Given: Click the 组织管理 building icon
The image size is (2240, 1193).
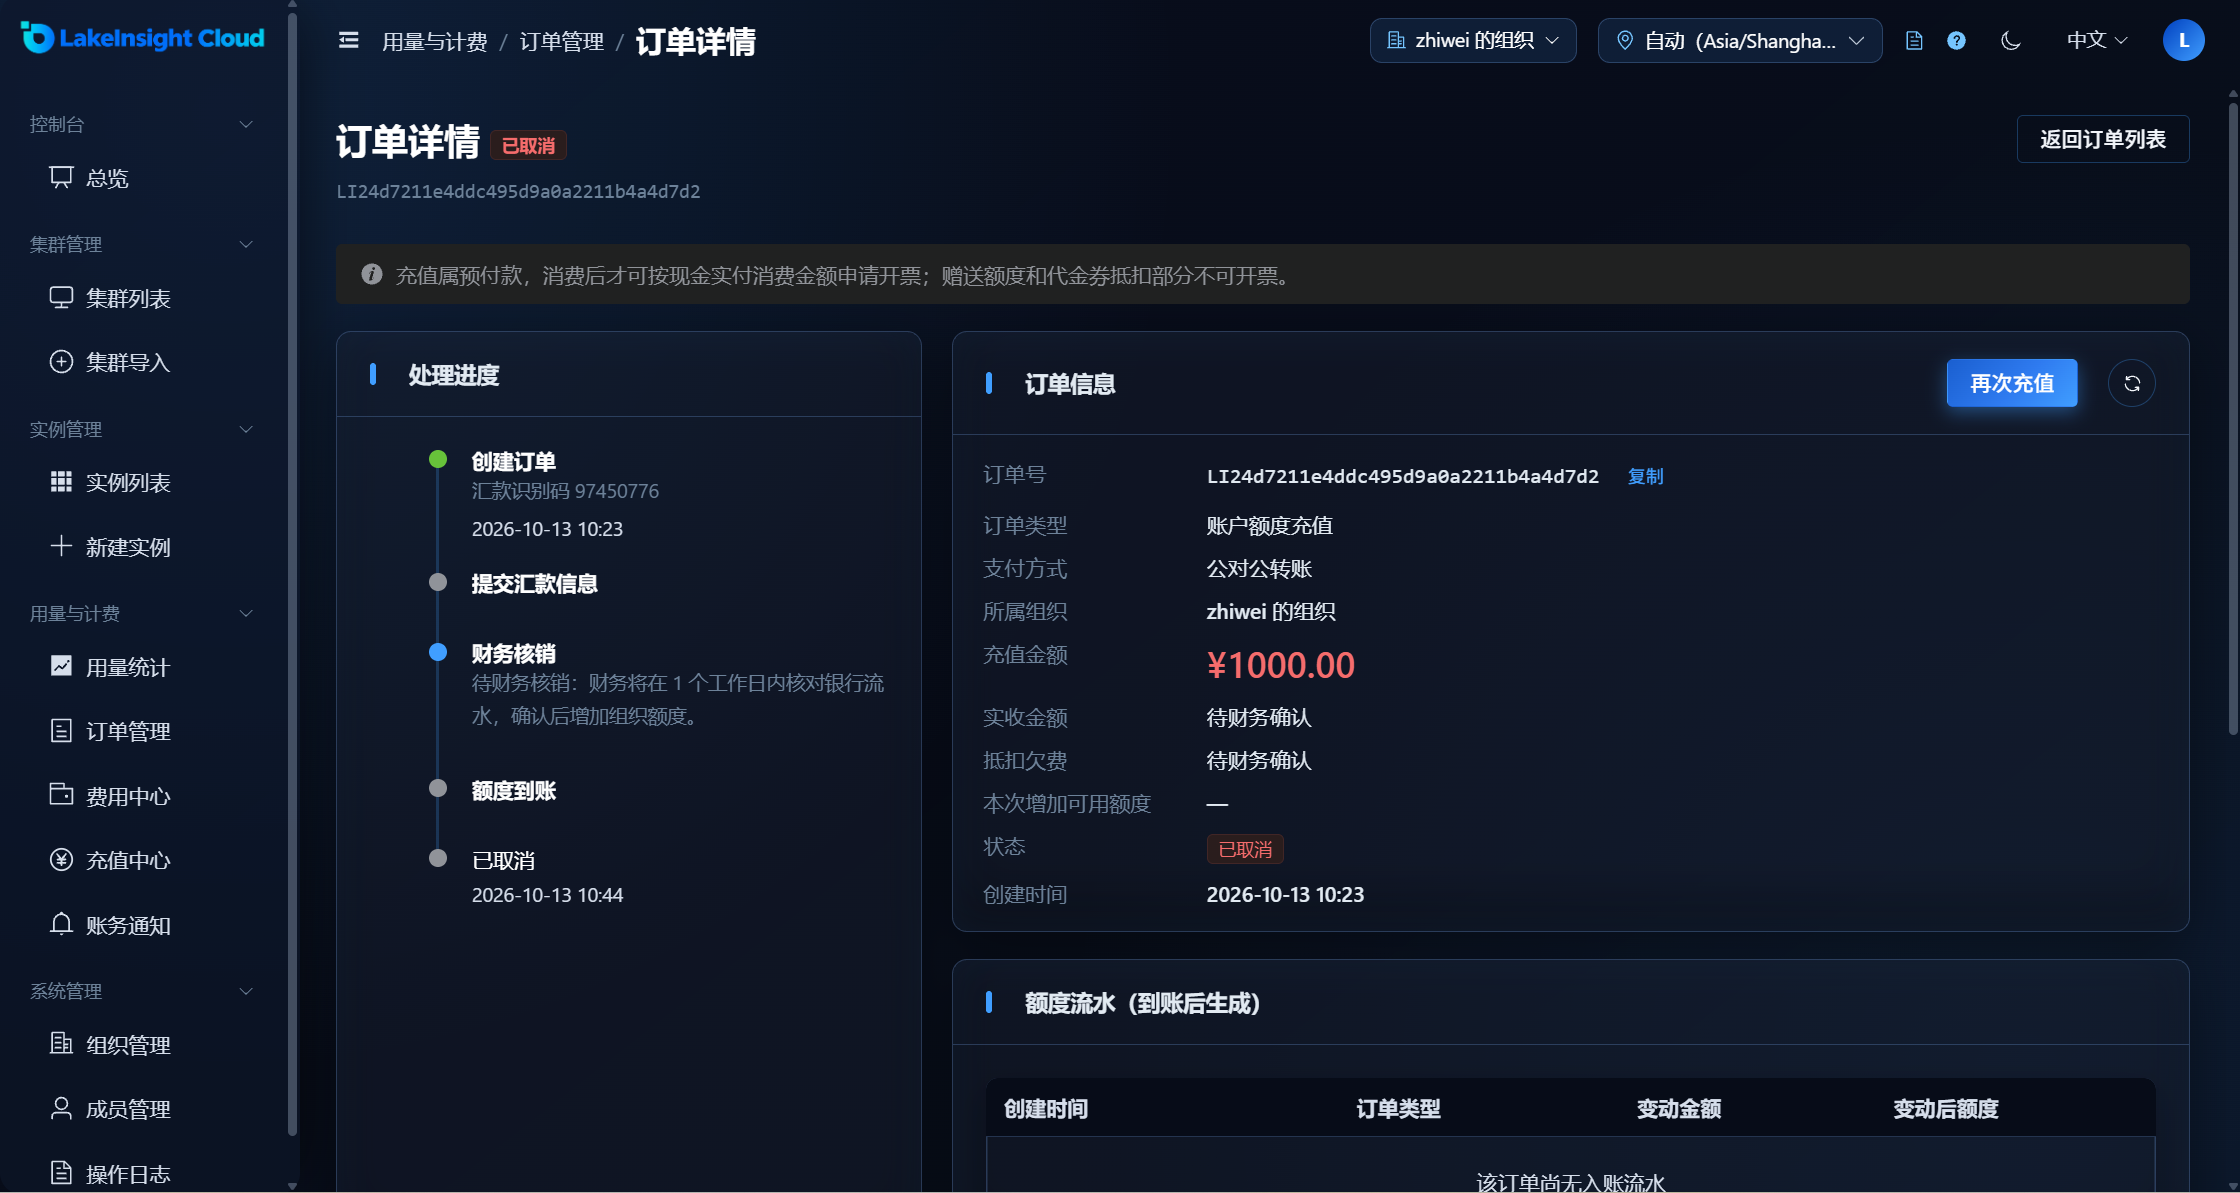Looking at the screenshot, I should point(61,1044).
